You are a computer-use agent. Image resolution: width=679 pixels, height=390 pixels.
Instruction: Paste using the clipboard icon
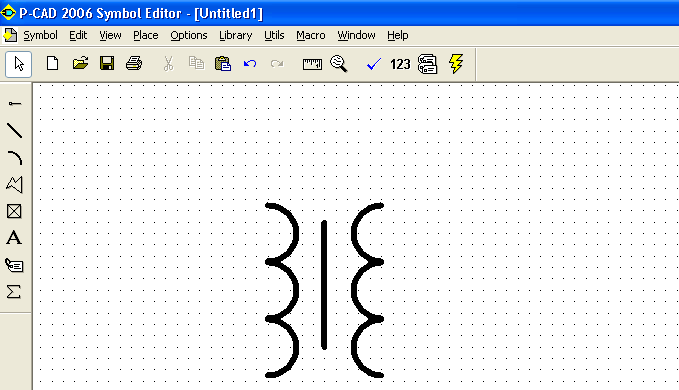[x=223, y=64]
